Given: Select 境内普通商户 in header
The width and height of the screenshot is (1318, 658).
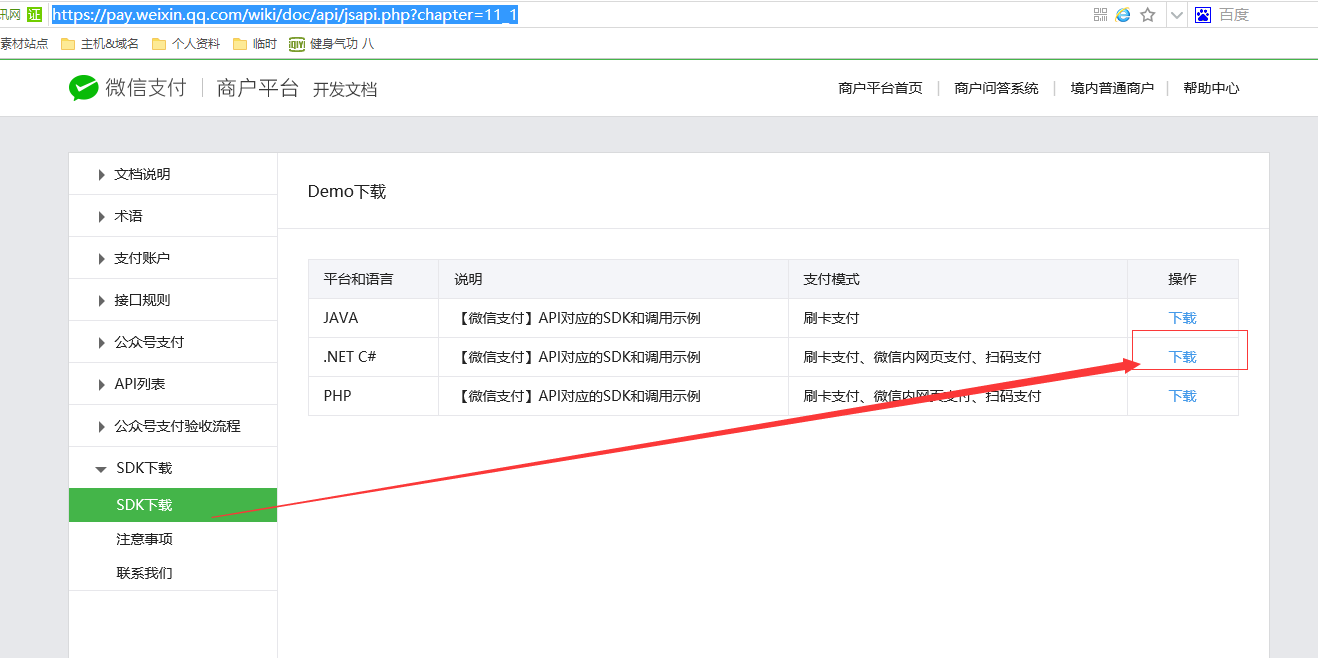Looking at the screenshot, I should pyautogui.click(x=1112, y=88).
